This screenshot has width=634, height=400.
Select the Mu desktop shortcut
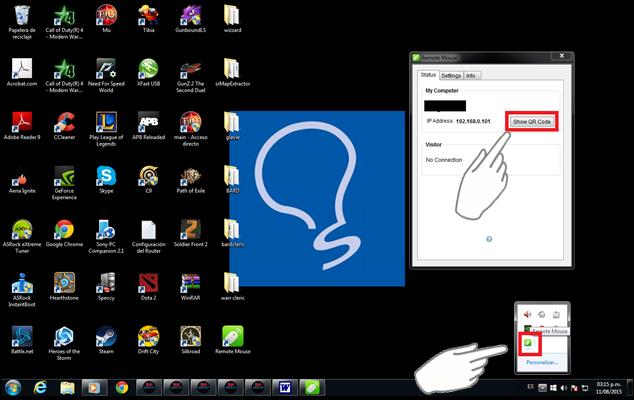[x=106, y=19]
